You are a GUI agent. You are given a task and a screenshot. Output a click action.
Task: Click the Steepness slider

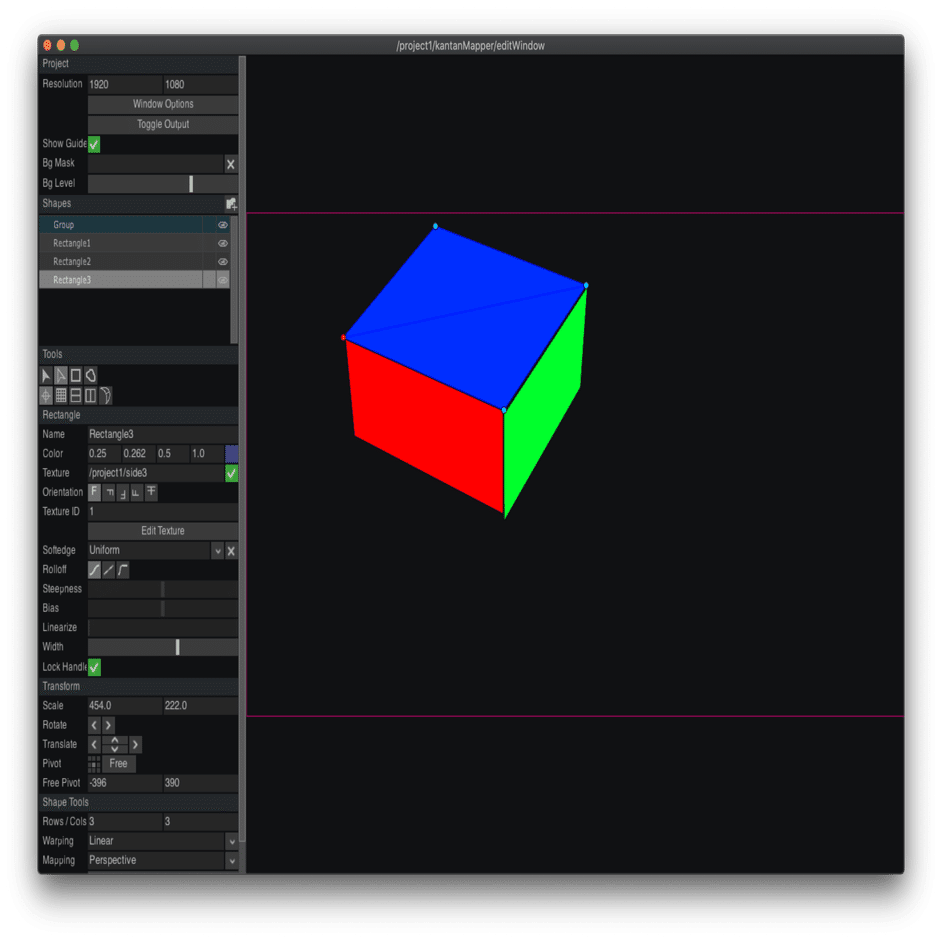(163, 589)
